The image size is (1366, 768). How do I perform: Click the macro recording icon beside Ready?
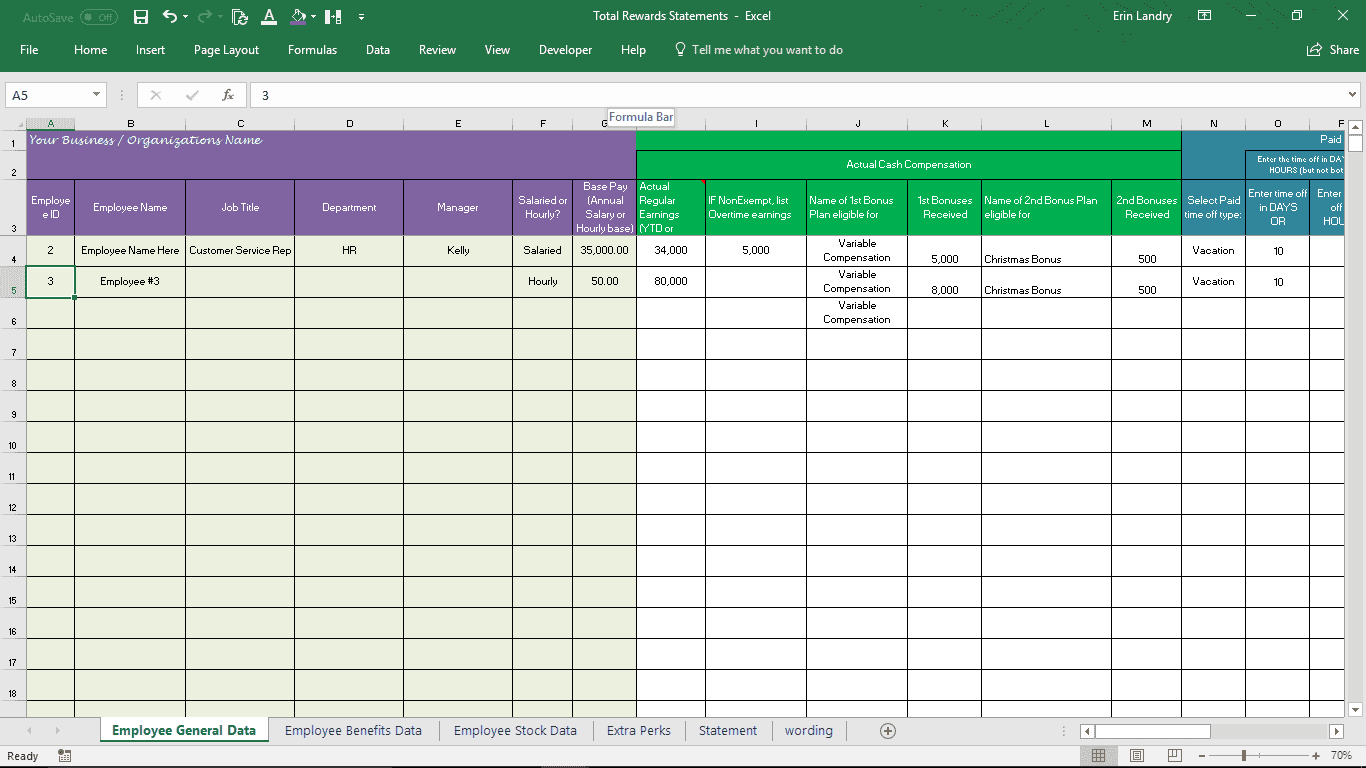(65, 756)
